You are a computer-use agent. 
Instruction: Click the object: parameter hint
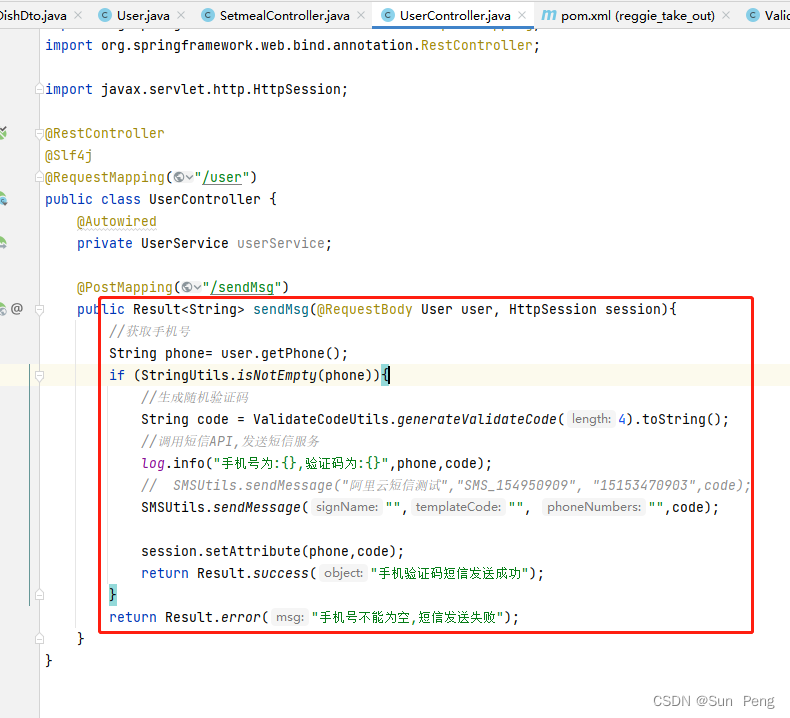pyautogui.click(x=343, y=573)
